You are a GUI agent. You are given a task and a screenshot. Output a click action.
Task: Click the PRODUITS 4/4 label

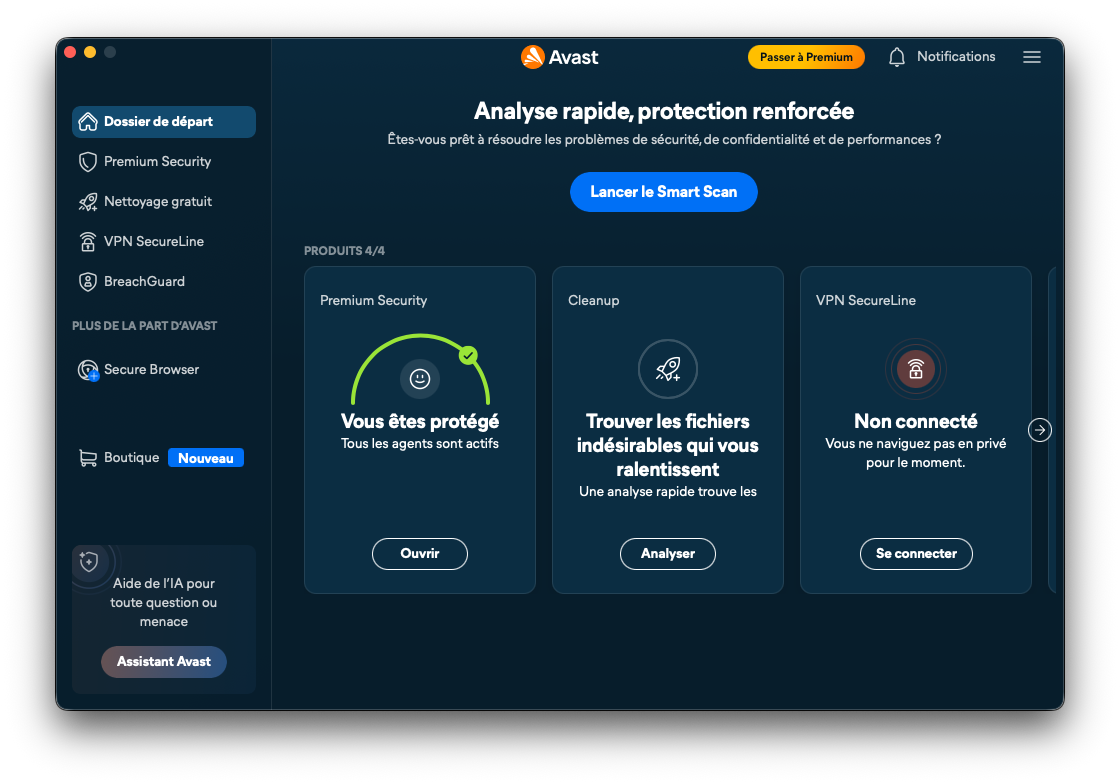pos(344,251)
